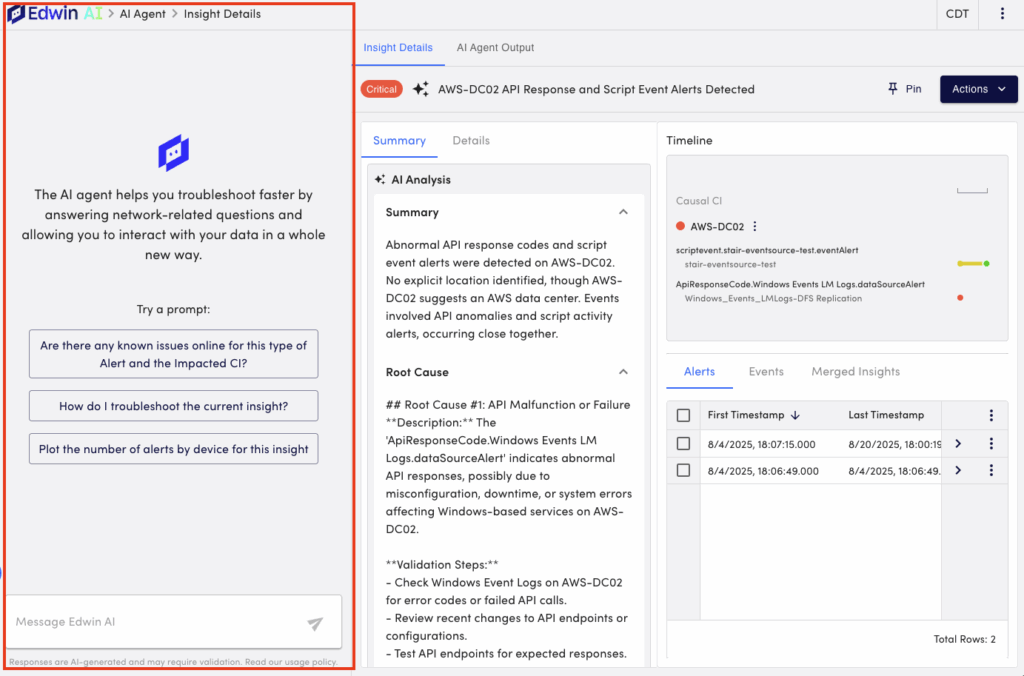Open the Events tab
1024x676 pixels.
click(x=766, y=372)
